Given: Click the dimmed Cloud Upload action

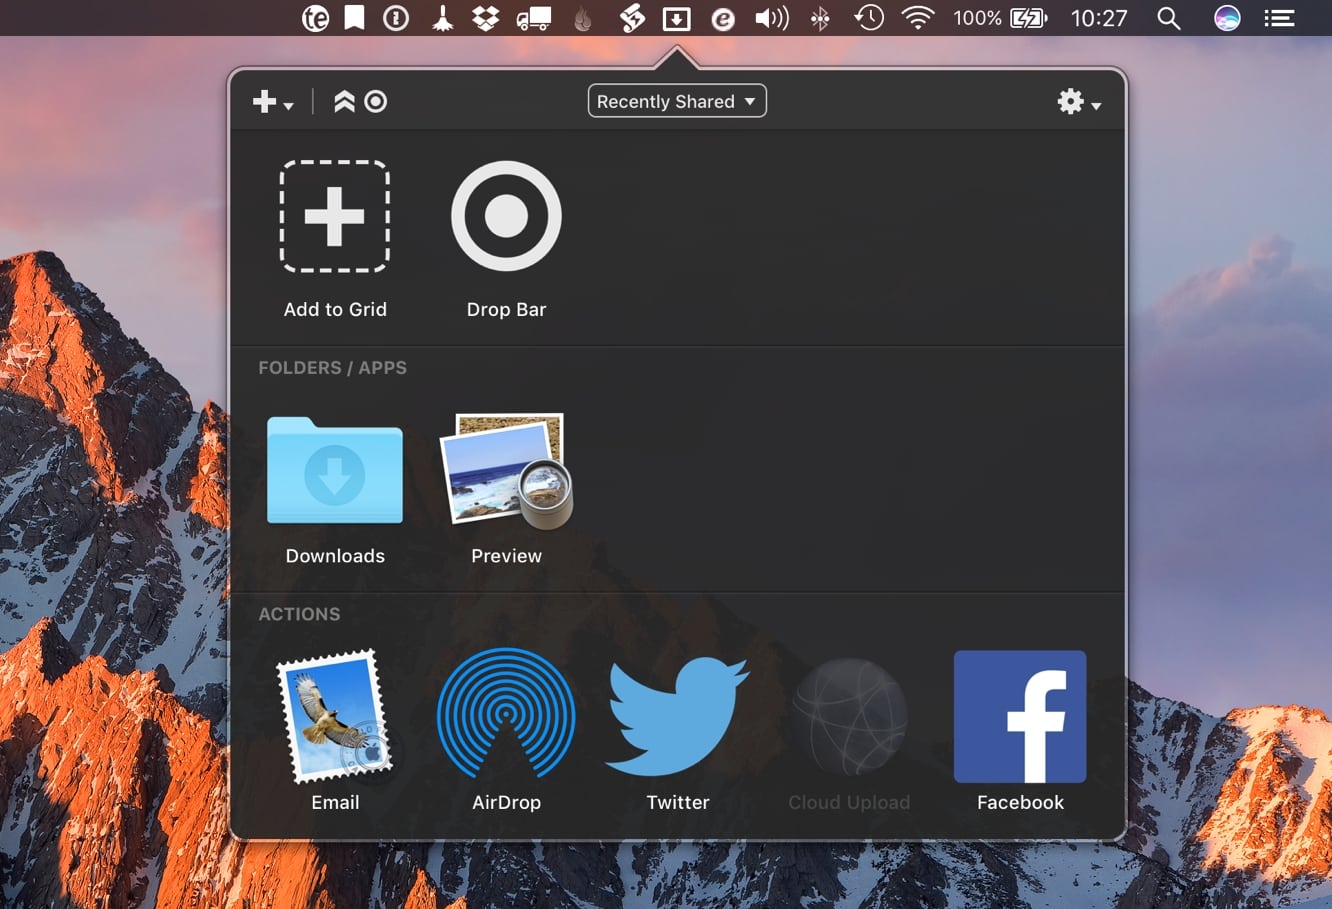Looking at the screenshot, I should pos(849,716).
